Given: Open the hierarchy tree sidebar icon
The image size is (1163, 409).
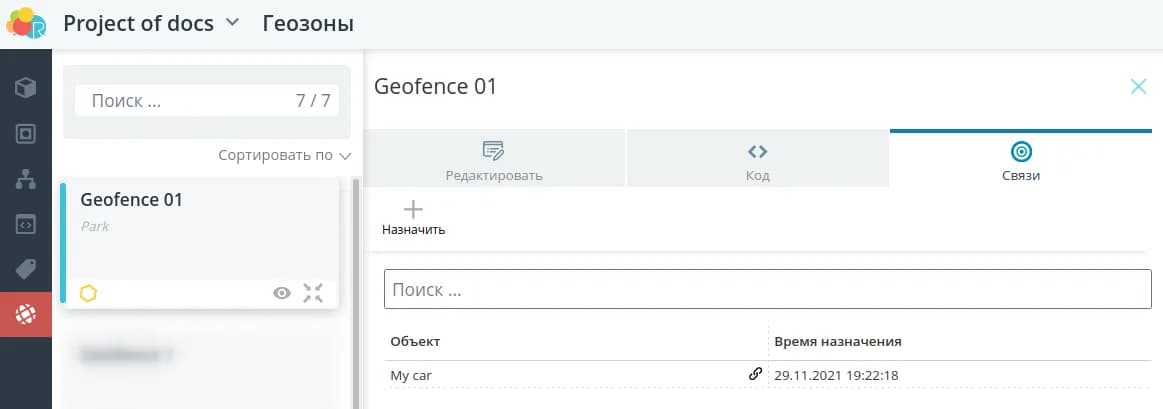Looking at the screenshot, I should pos(26,179).
